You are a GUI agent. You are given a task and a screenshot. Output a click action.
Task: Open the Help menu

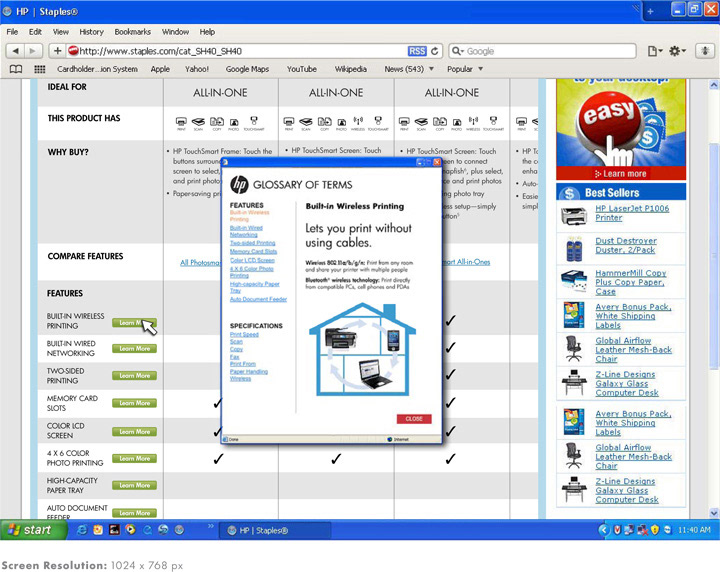pos(207,32)
